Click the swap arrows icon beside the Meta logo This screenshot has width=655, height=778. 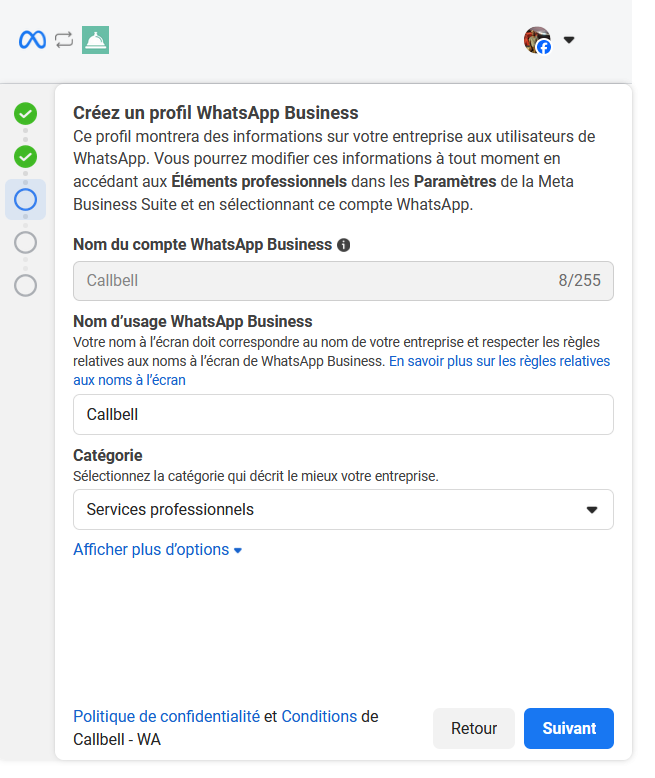tap(64, 40)
